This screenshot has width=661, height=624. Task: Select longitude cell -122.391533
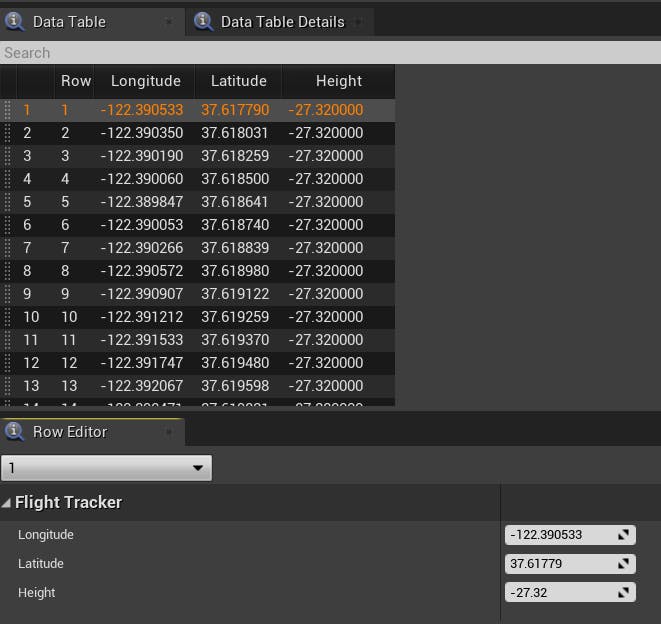tap(142, 340)
